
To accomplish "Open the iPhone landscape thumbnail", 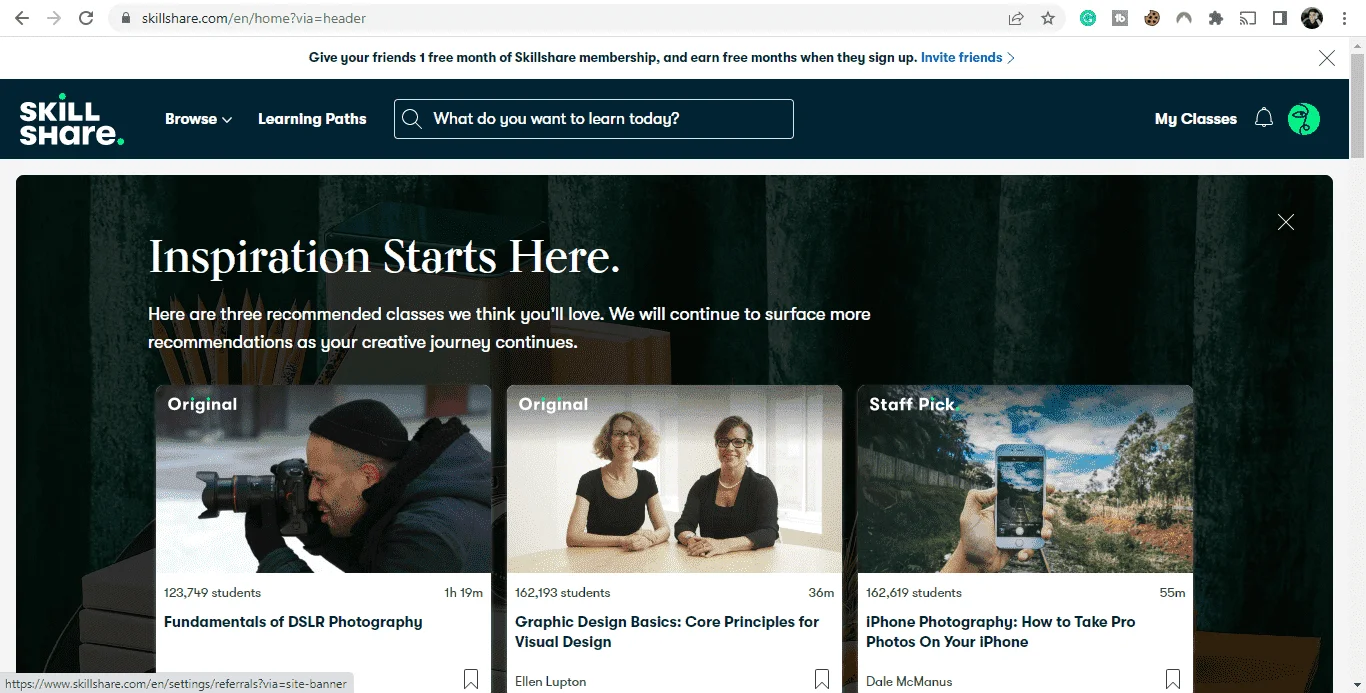I will [1025, 479].
